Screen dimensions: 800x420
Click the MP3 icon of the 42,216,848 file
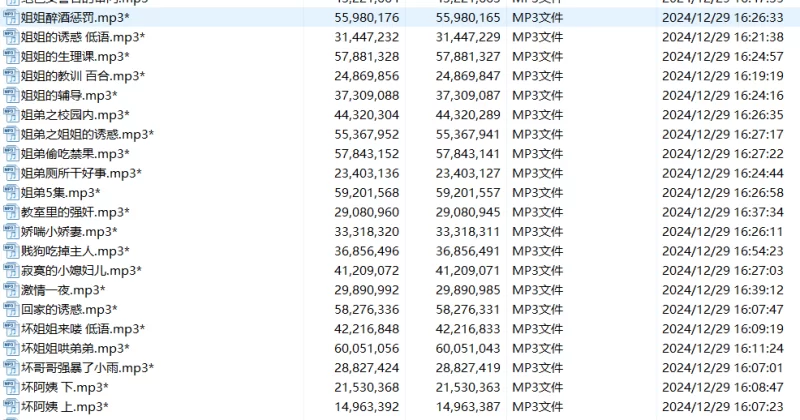(11, 329)
